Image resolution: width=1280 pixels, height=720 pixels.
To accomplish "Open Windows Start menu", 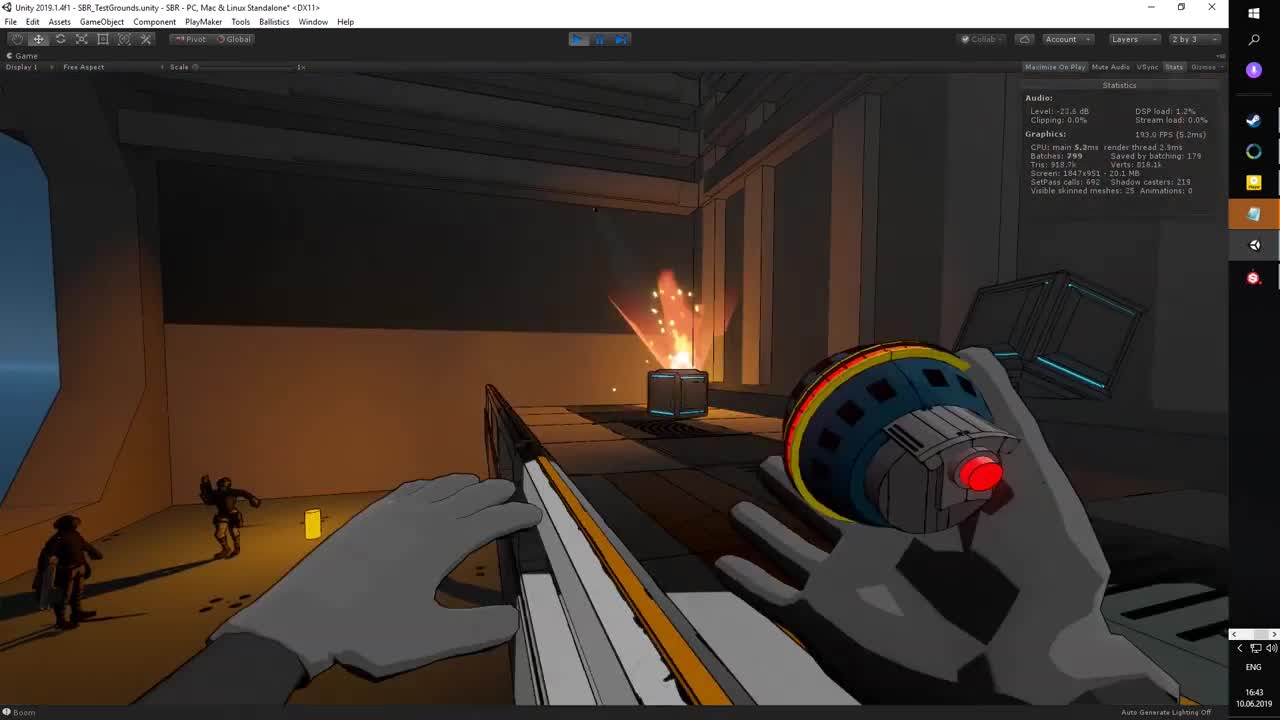I will (1254, 13).
